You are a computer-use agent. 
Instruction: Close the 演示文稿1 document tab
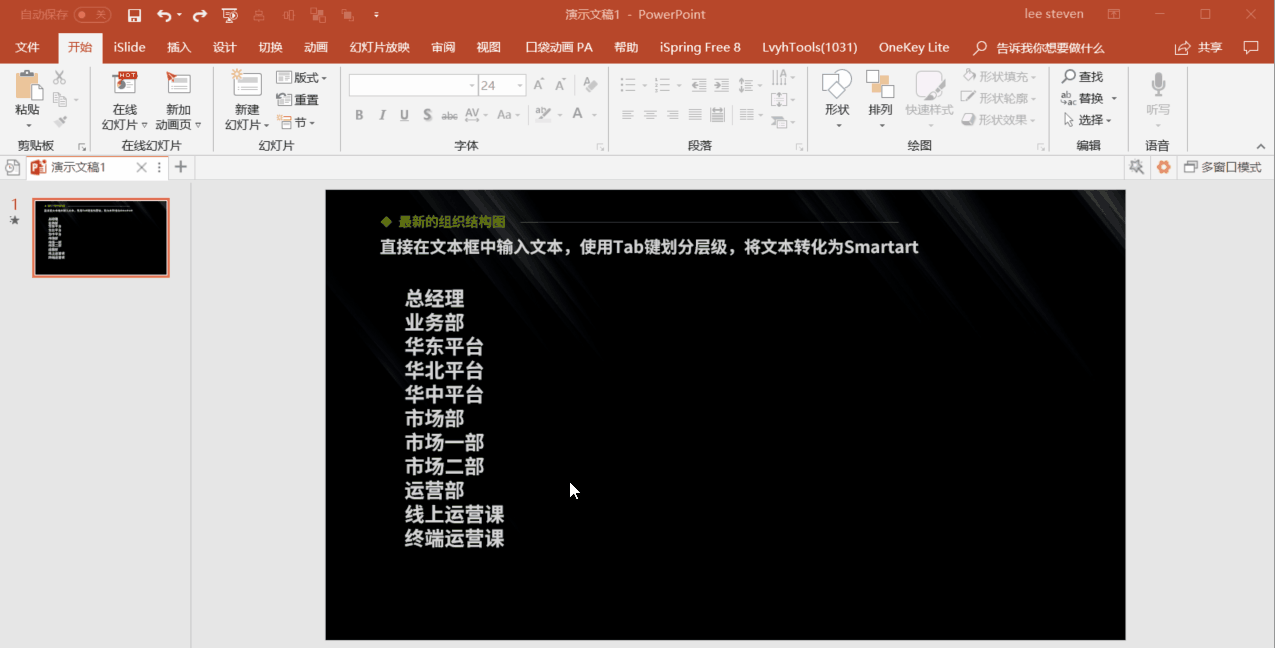tap(141, 167)
